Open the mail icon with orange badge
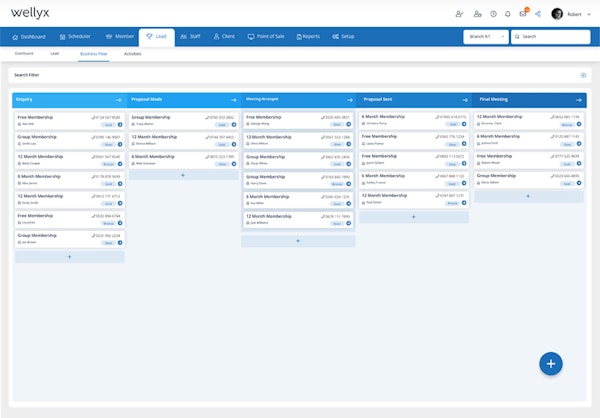600x418 pixels. [x=523, y=14]
